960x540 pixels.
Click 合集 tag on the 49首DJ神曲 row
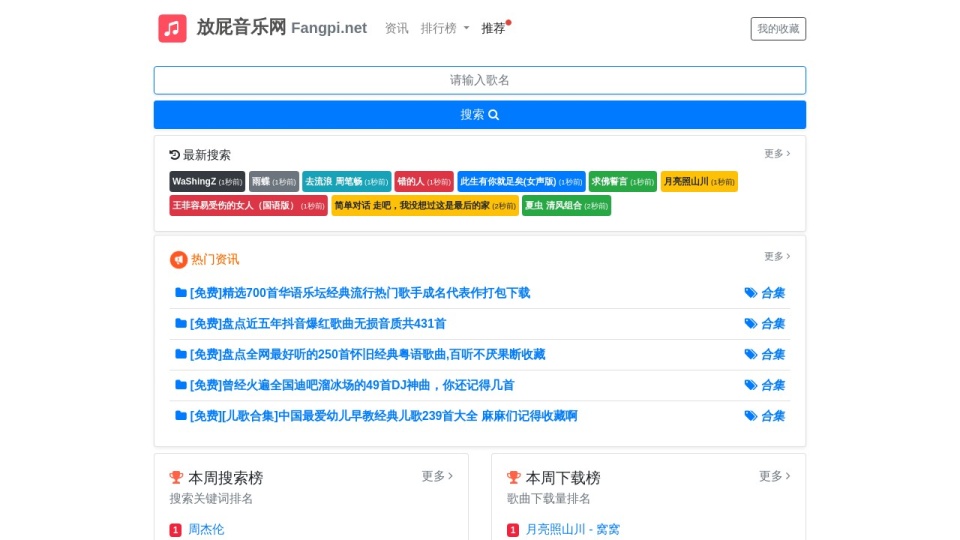[765, 385]
